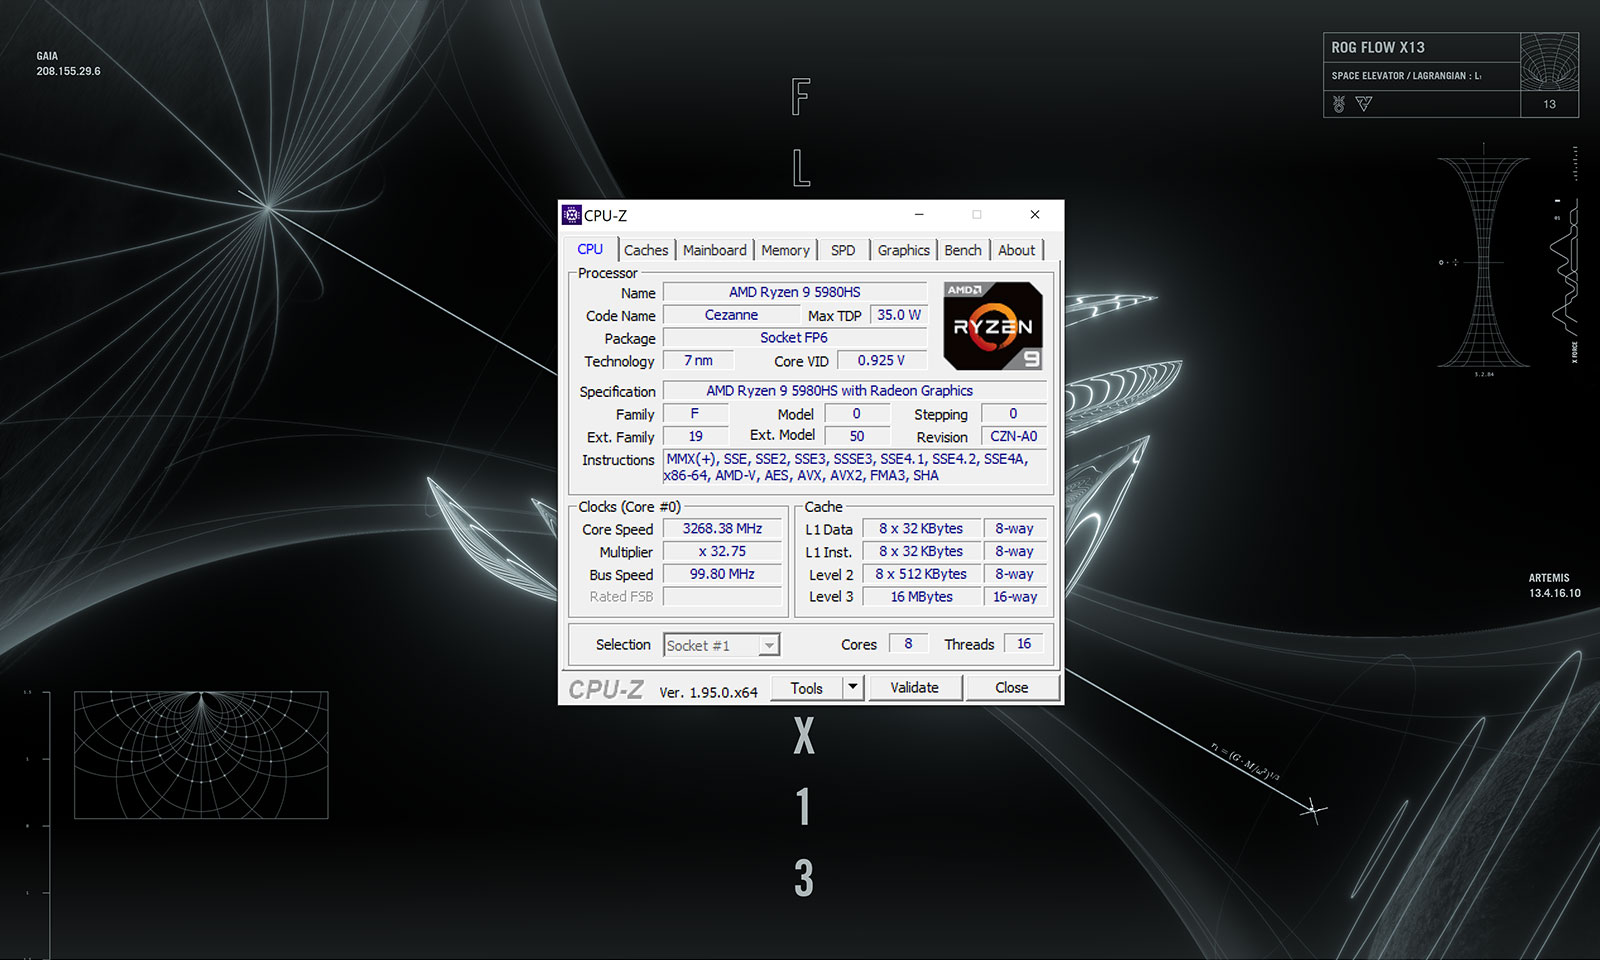This screenshot has height=960, width=1600.
Task: Click the Level 3 associativity '16-way'
Action: [x=1015, y=597]
